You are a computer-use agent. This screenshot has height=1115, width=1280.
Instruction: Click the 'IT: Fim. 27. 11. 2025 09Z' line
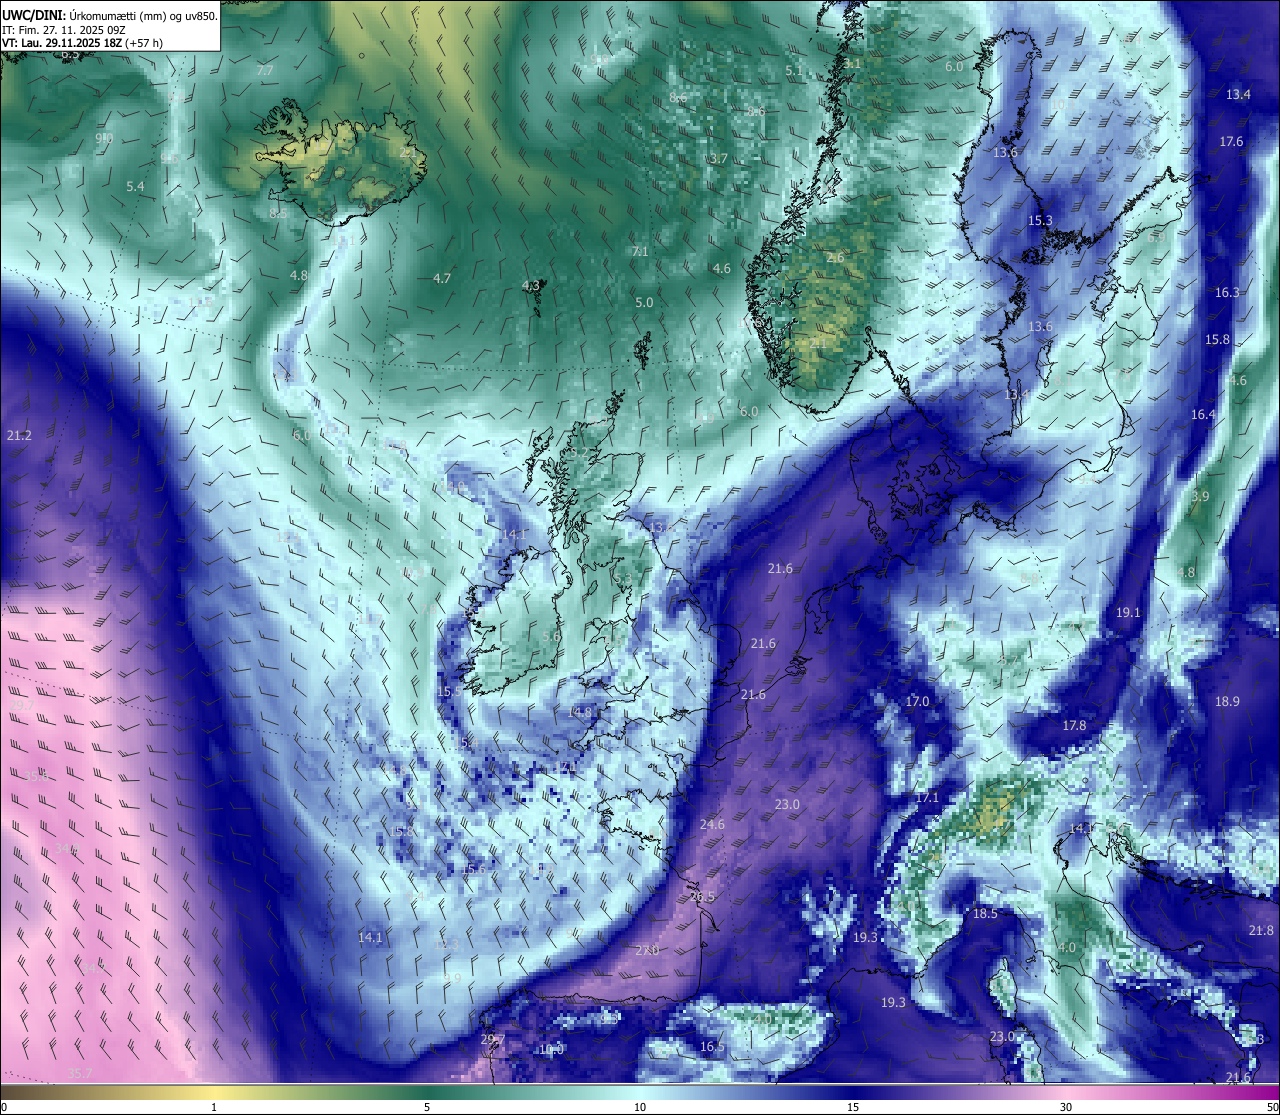pyautogui.click(x=64, y=29)
